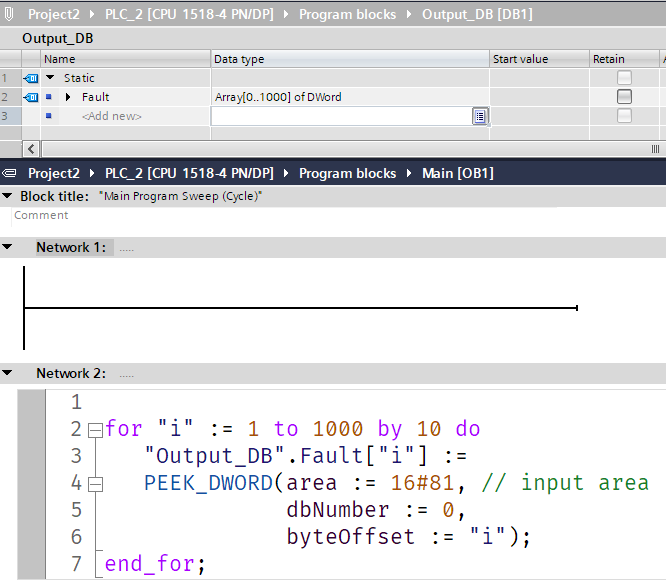Enable Retain checkbox for the Fault row
Screen dimensions: 666x587
(624, 97)
